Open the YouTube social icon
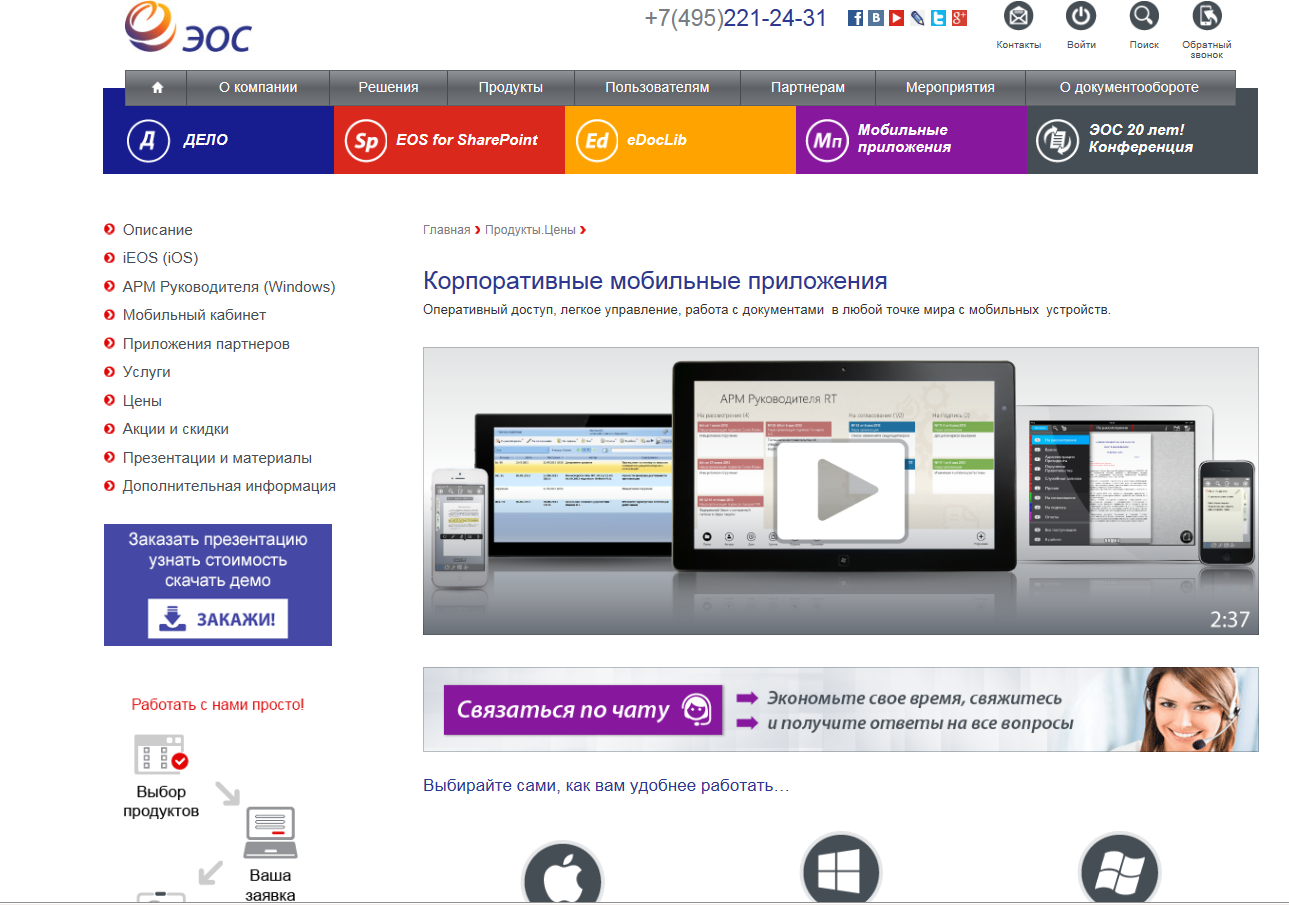The width and height of the screenshot is (1289, 905). [896, 17]
